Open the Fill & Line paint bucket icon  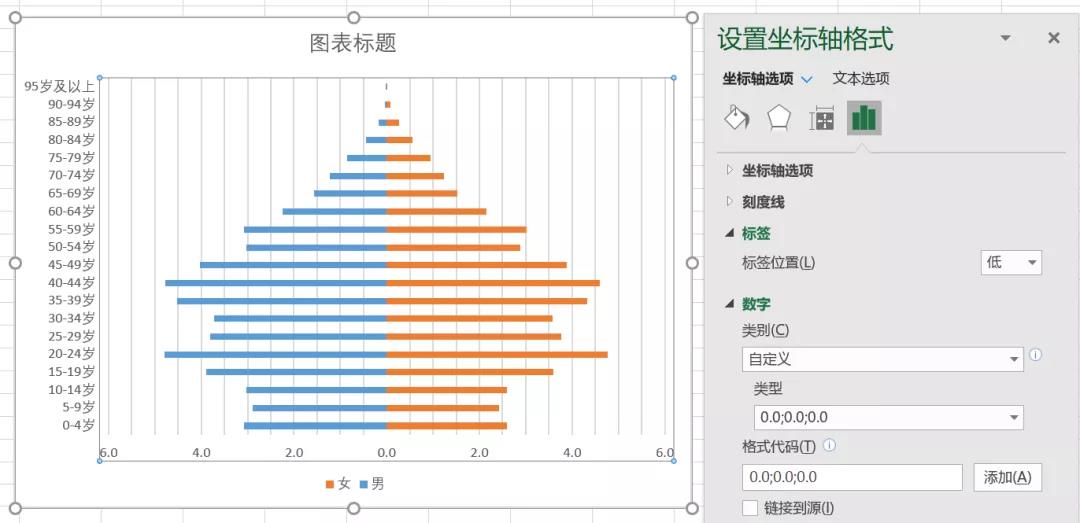[x=737, y=118]
